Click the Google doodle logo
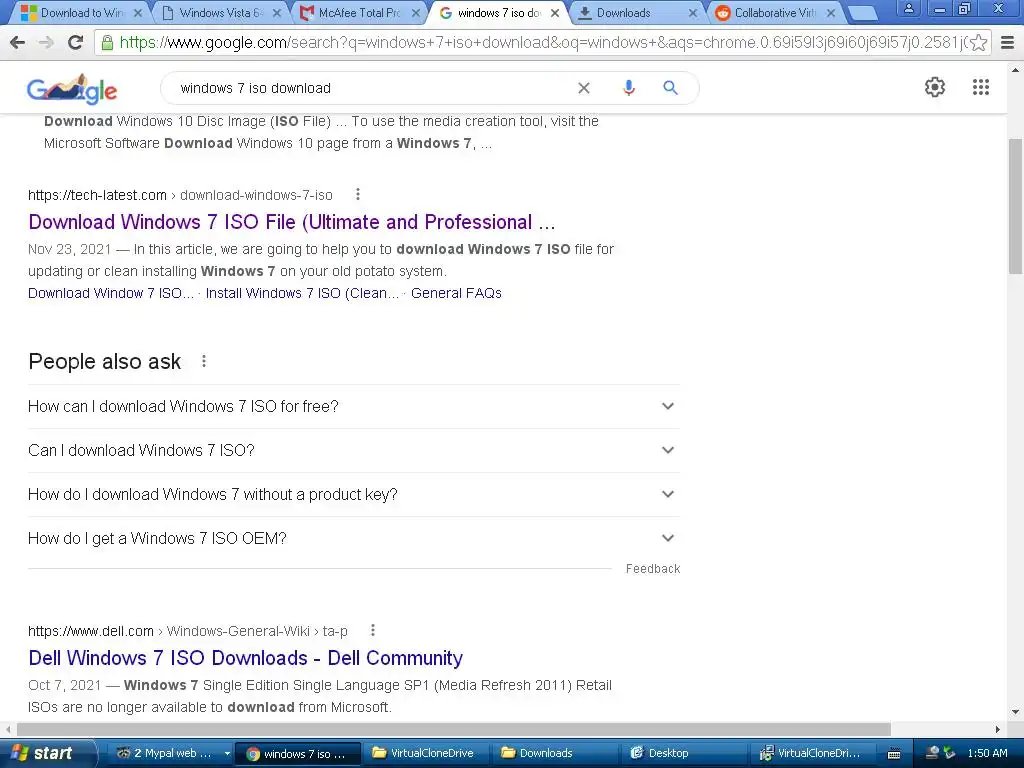Screen dimensions: 1024x768 tap(72, 89)
